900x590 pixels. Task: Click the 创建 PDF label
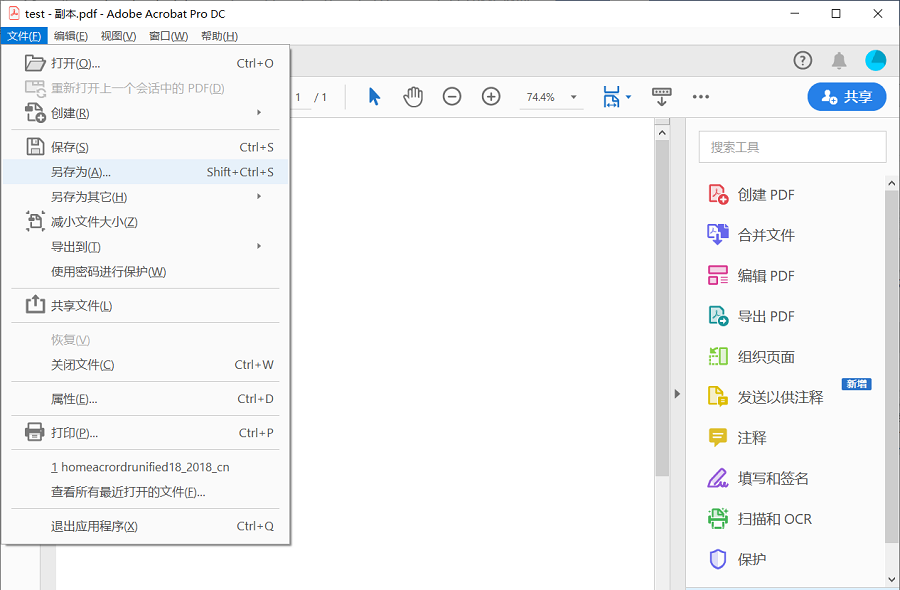point(766,195)
